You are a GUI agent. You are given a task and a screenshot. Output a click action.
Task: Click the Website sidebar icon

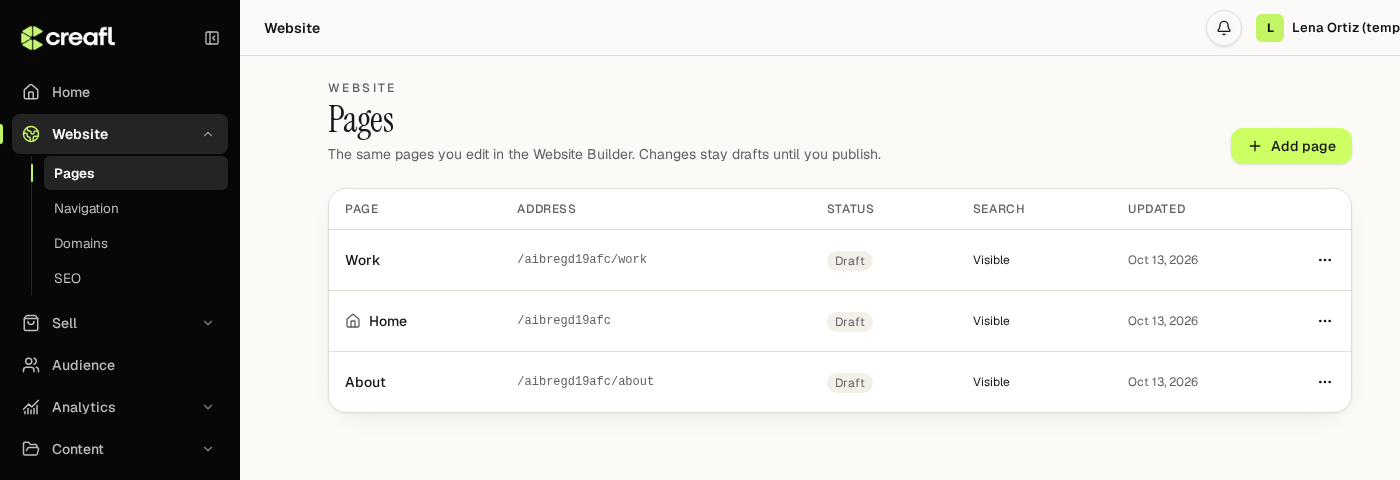tap(31, 134)
